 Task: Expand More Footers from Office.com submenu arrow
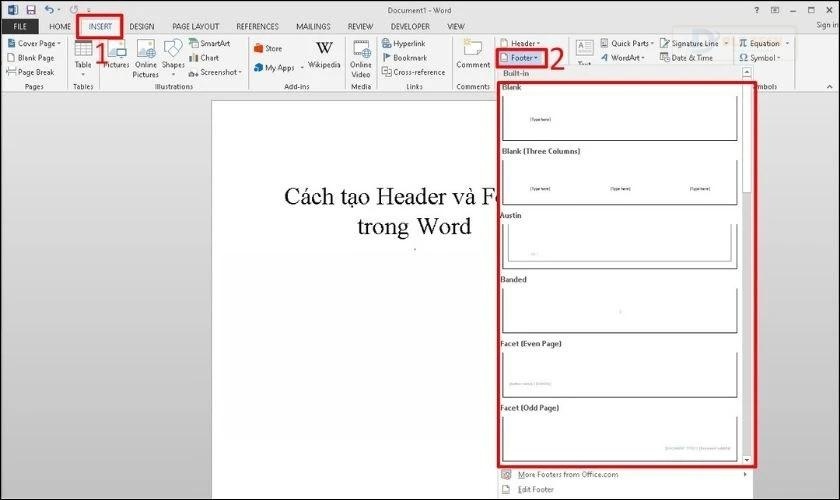coord(745,474)
